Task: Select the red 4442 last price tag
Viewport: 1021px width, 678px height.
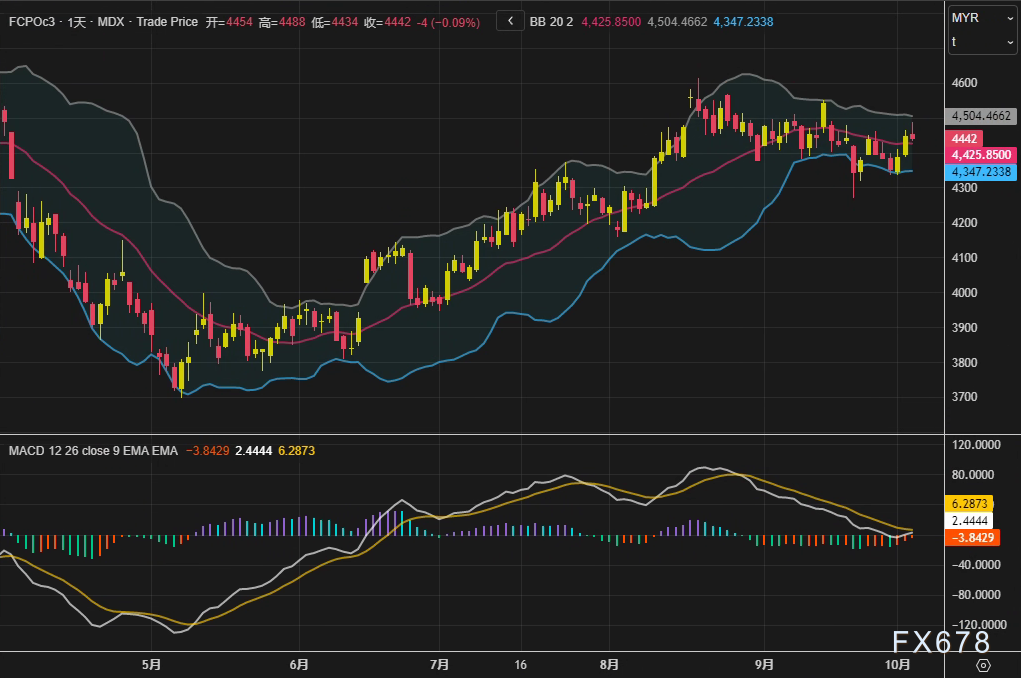Action: coord(965,139)
